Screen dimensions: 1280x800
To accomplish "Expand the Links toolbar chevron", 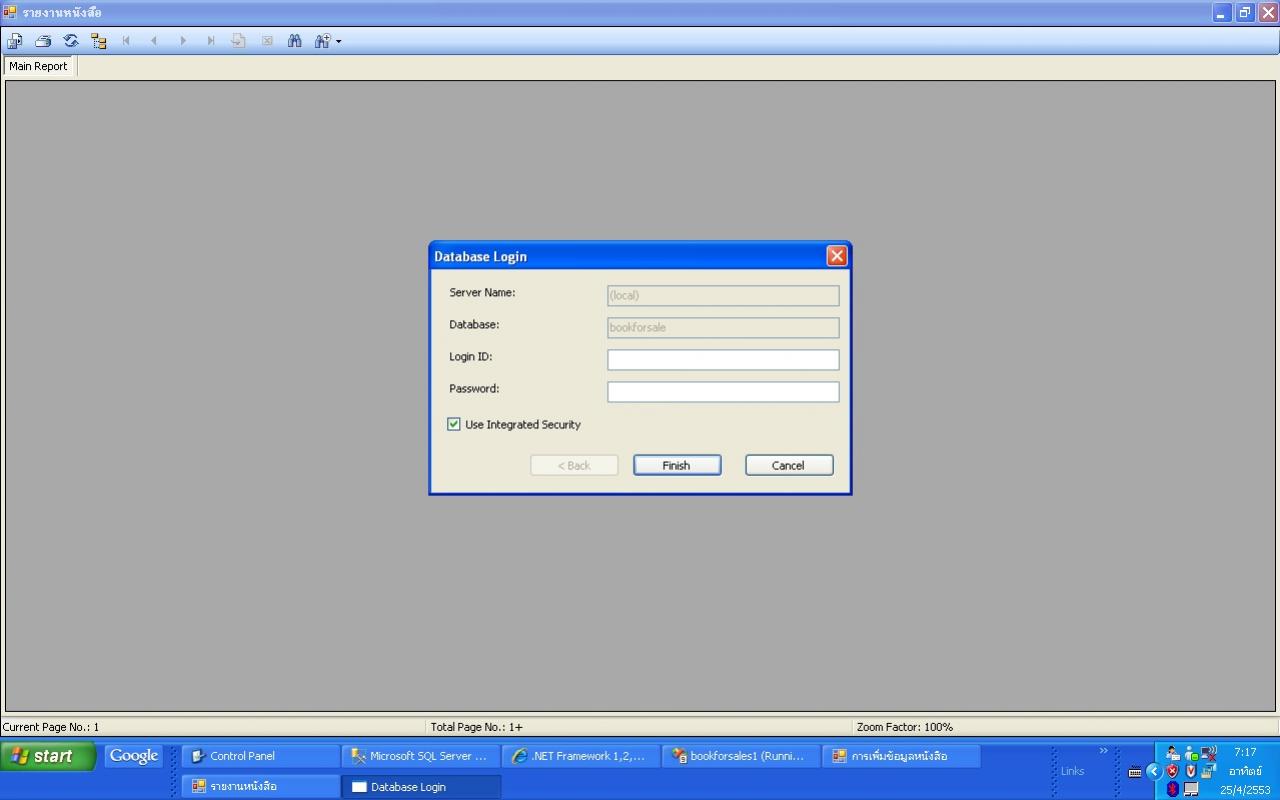I will [x=1103, y=751].
